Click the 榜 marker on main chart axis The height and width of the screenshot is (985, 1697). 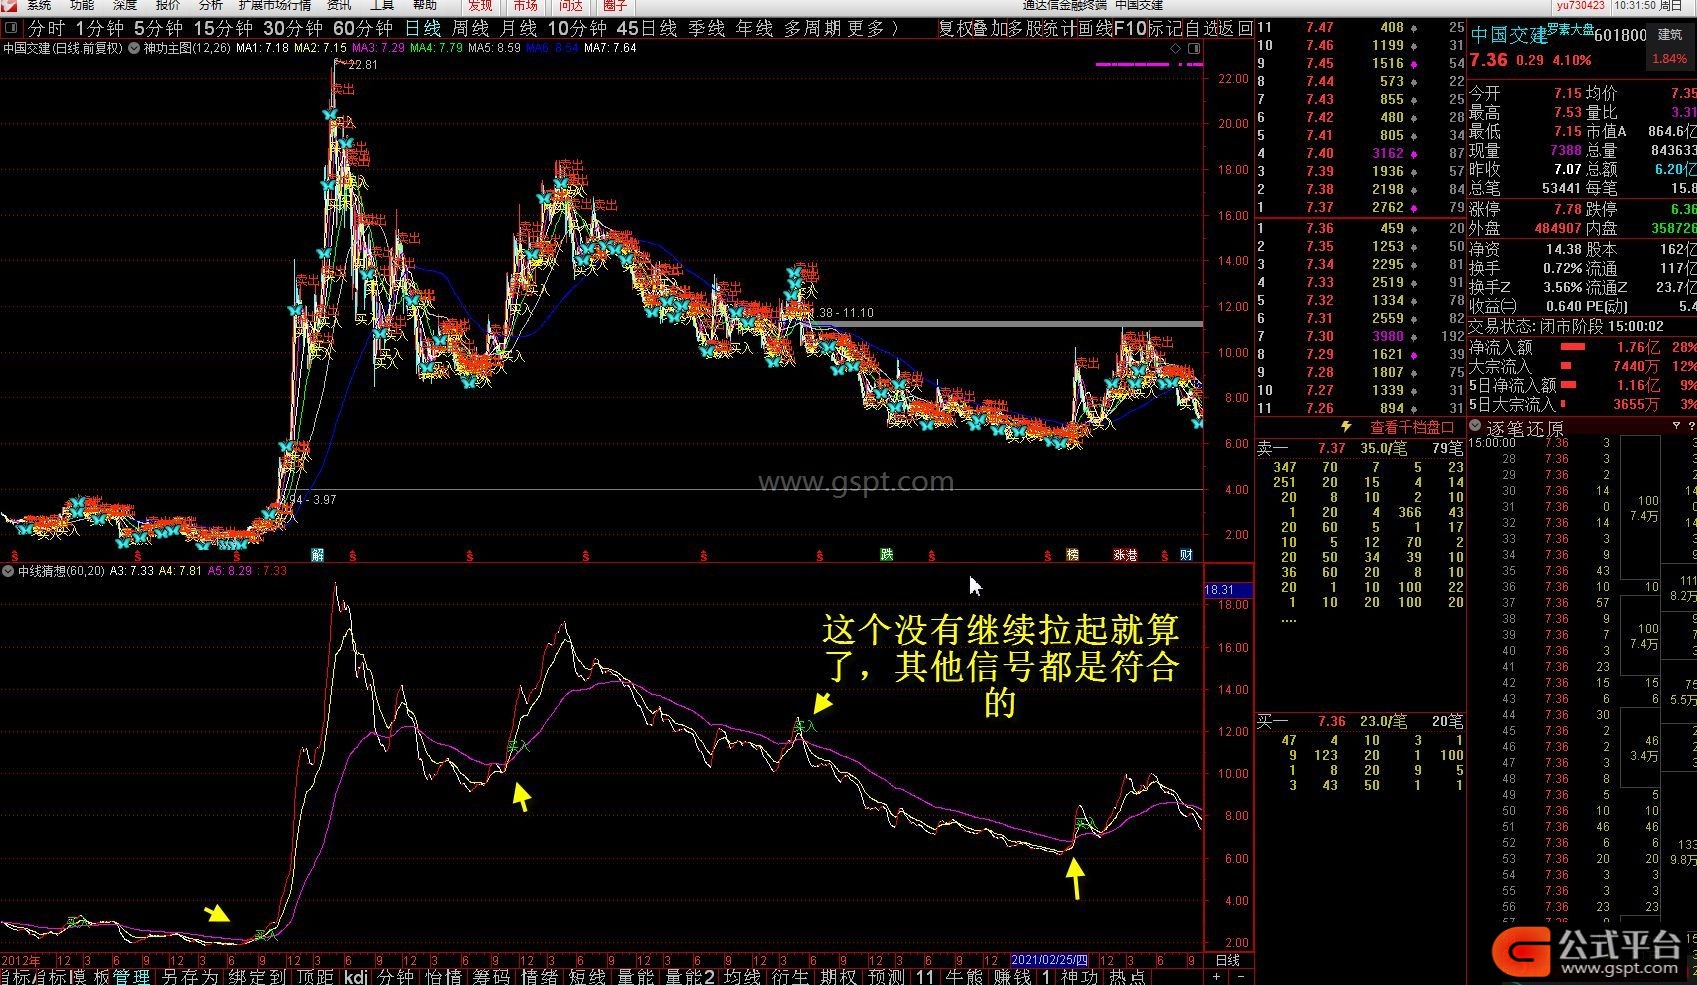(x=1072, y=555)
